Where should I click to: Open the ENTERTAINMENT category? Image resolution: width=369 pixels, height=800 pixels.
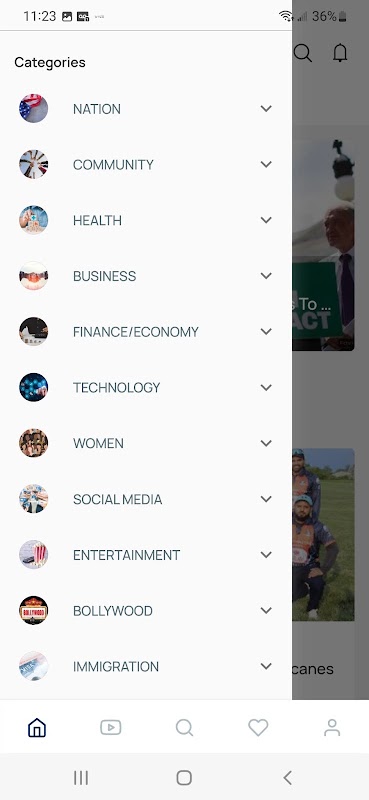coord(146,555)
